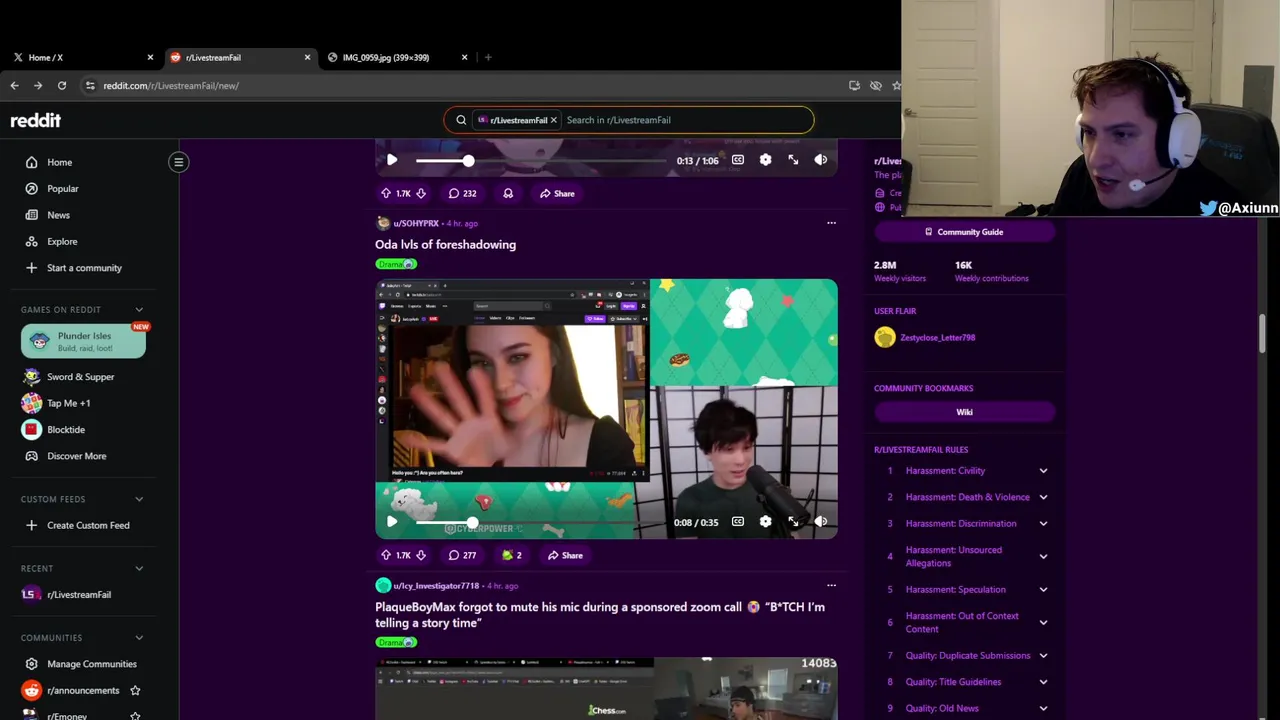Upvote the Oda foreshadowing post

pos(386,555)
